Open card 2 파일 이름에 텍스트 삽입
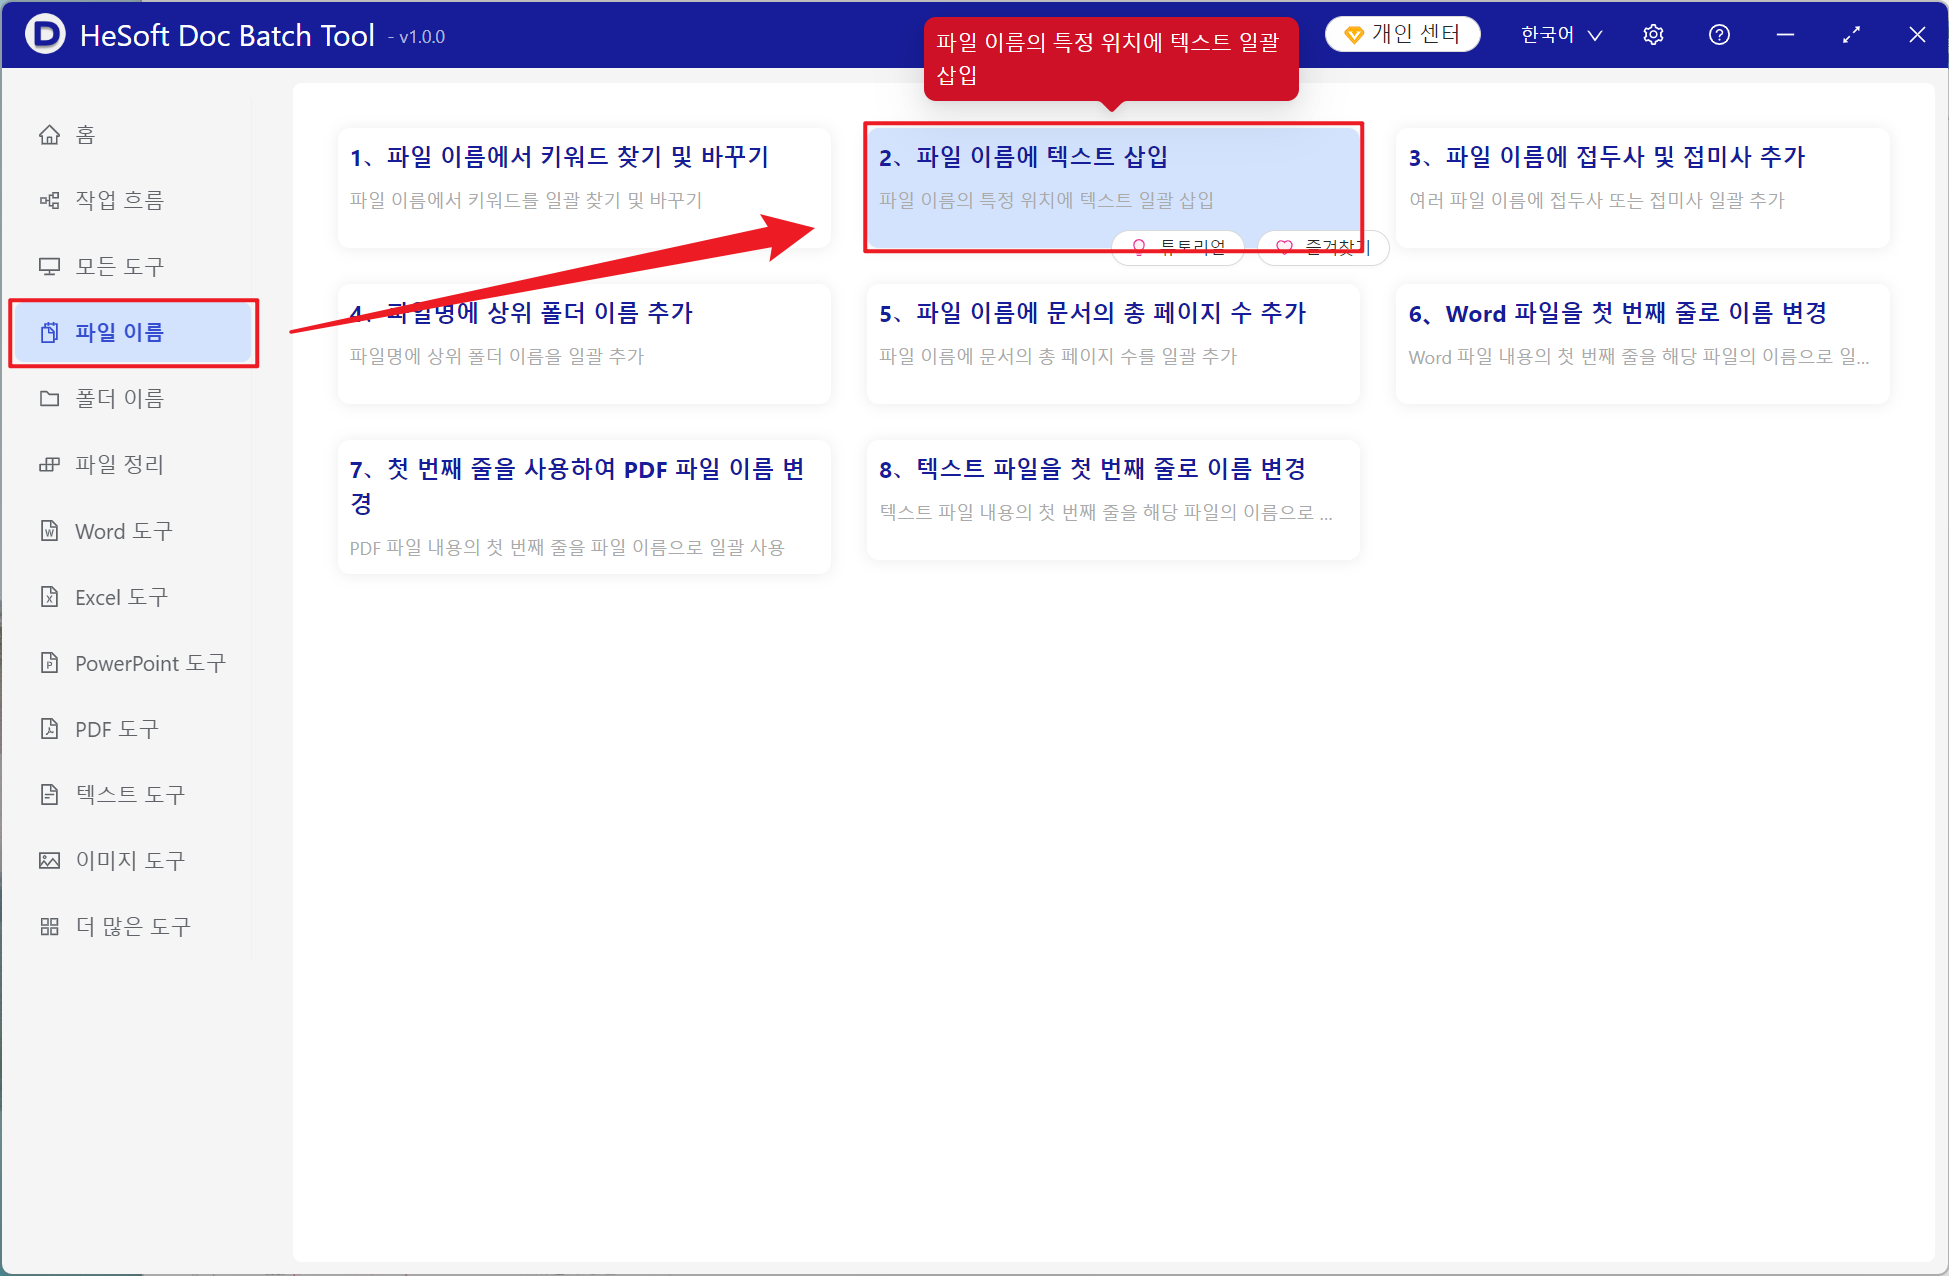The height and width of the screenshot is (1276, 1949). 1113,187
